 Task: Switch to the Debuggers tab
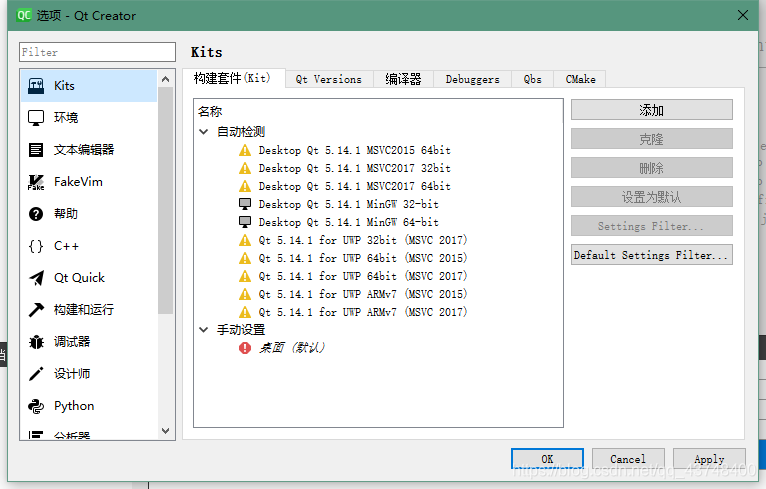(x=472, y=79)
